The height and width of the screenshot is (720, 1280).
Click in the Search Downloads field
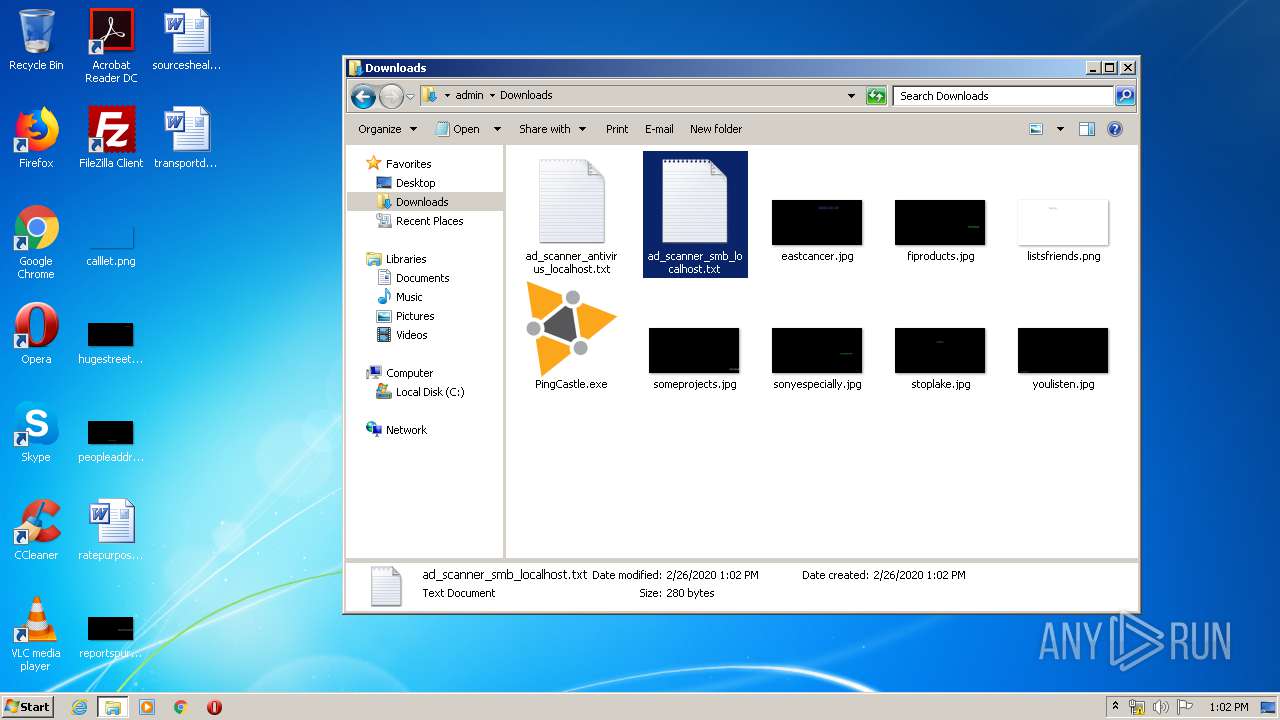(1003, 96)
